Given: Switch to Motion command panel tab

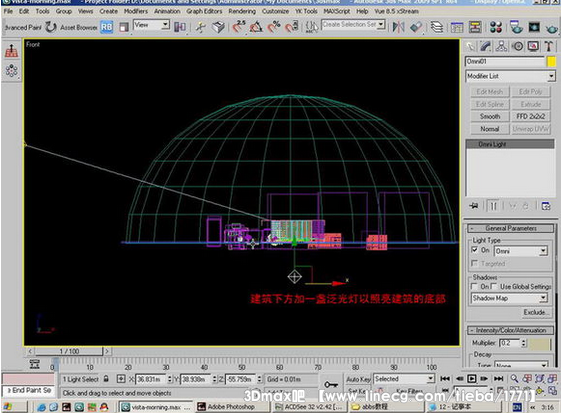Looking at the screenshot, I should point(518,46).
